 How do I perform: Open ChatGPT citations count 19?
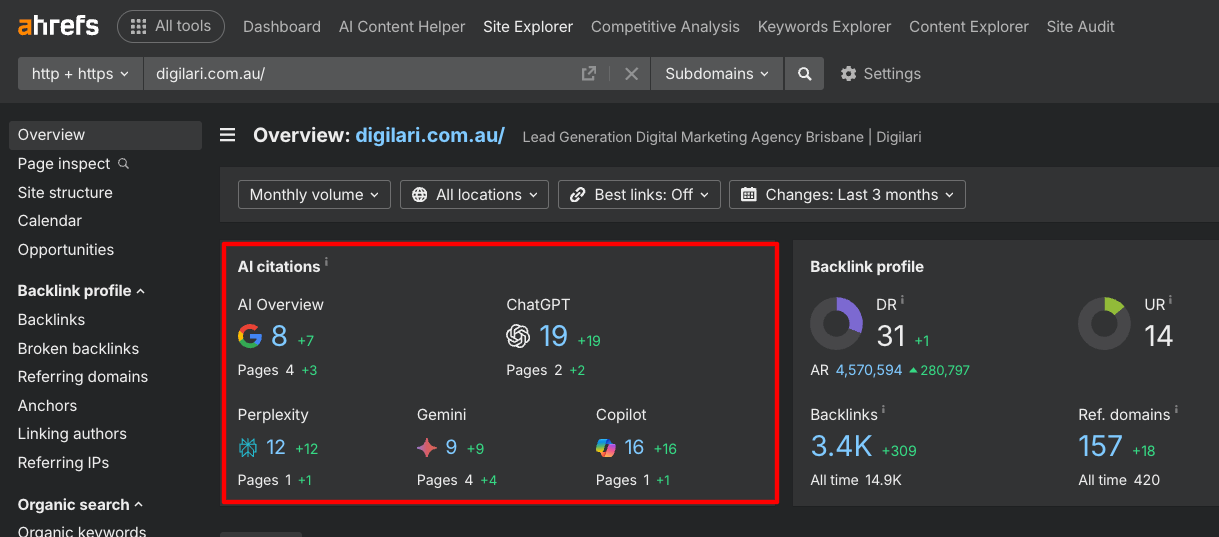(554, 336)
